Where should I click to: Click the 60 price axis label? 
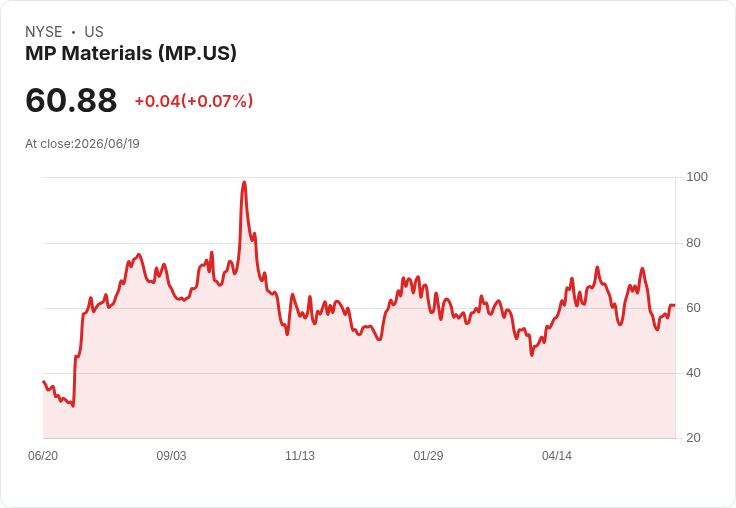(693, 308)
